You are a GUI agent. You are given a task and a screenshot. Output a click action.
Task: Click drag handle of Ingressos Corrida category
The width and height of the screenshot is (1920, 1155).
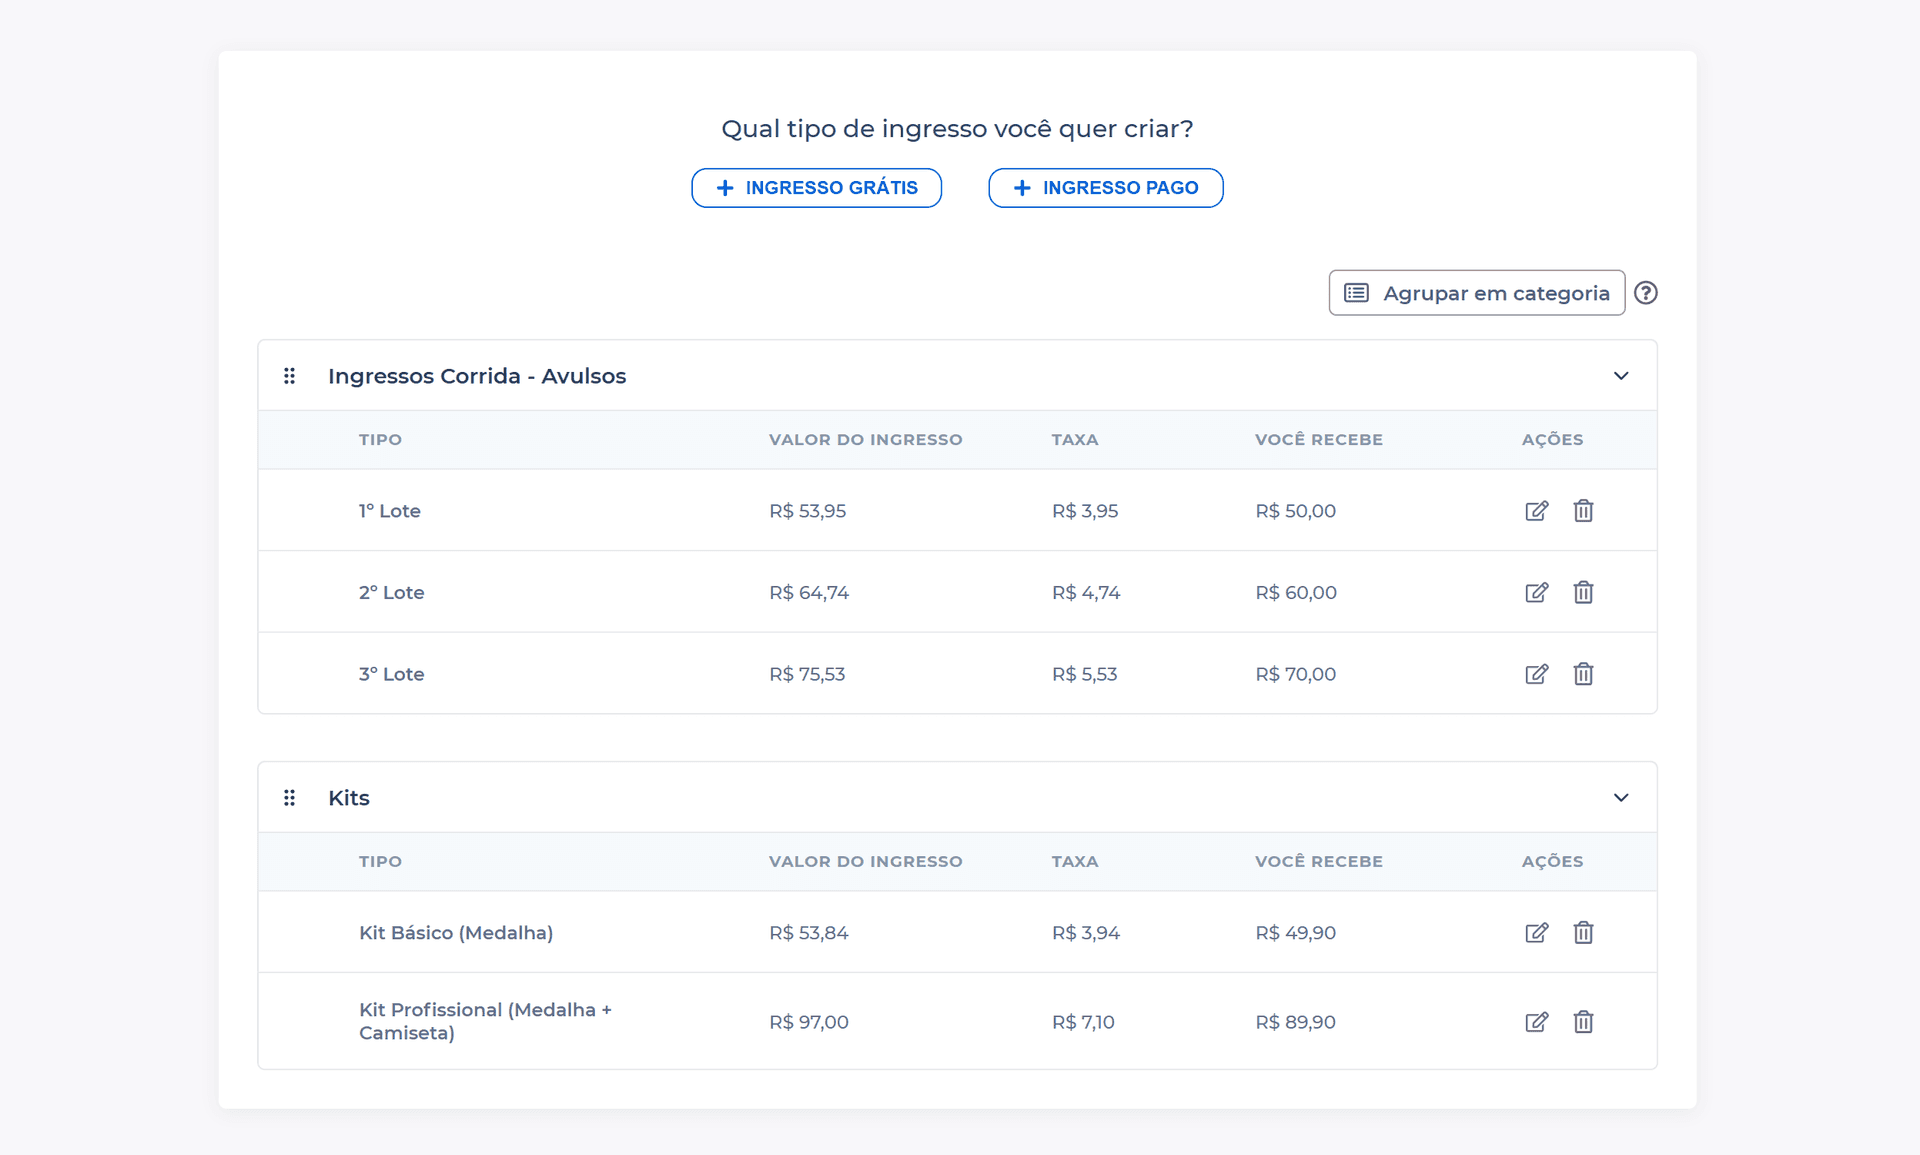pos(290,376)
